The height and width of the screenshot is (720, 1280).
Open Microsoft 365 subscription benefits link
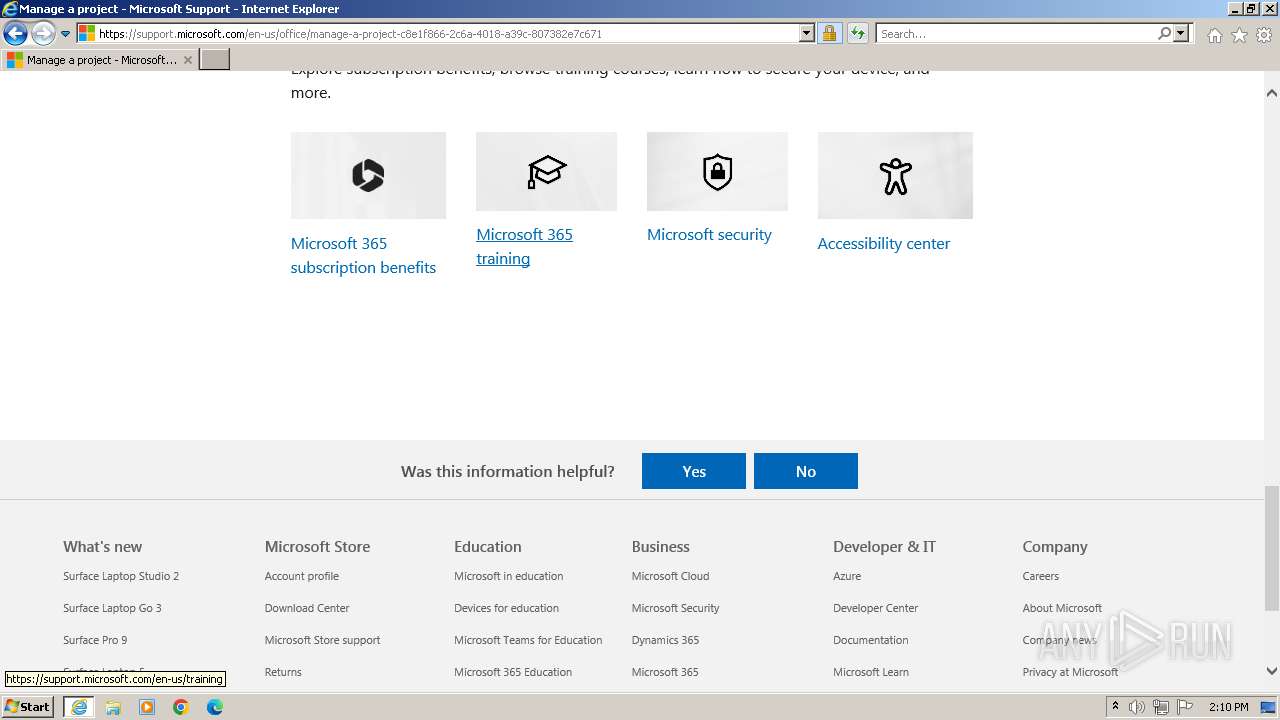[363, 255]
